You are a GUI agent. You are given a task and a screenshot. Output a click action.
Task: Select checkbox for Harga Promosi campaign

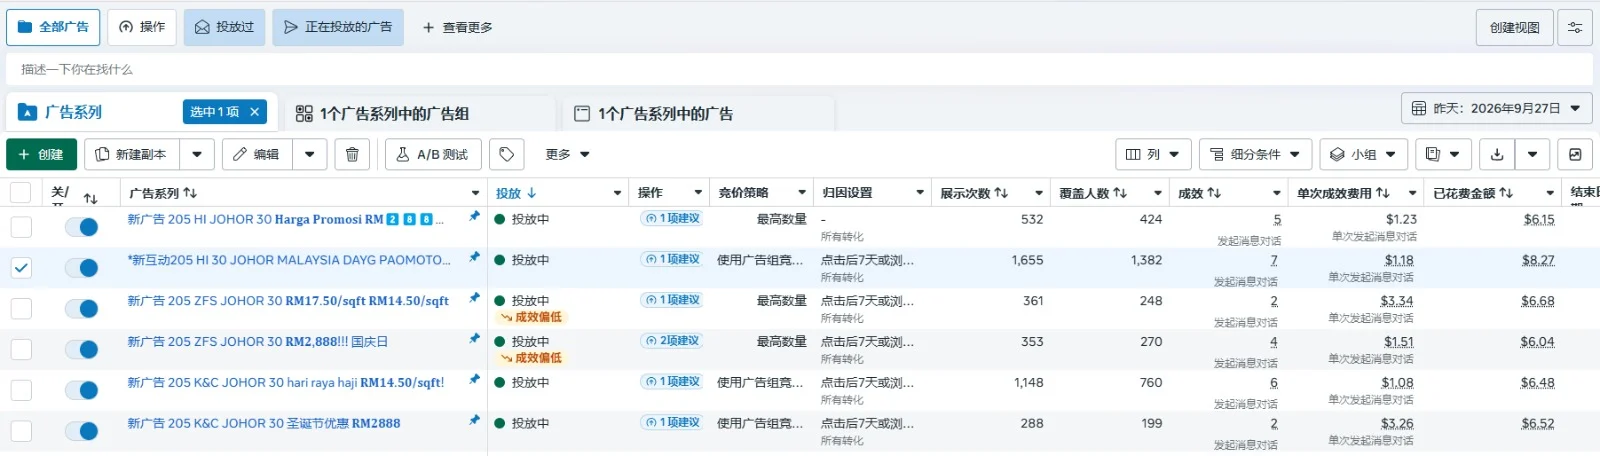click(x=21, y=227)
